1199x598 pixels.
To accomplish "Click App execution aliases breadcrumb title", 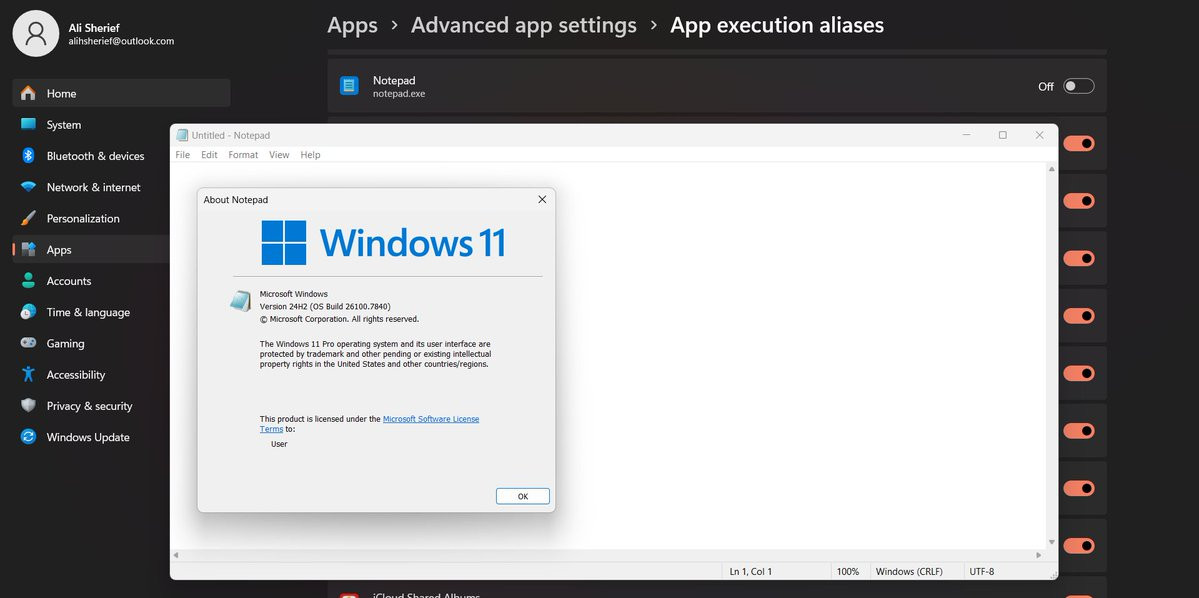I will tap(777, 25).
